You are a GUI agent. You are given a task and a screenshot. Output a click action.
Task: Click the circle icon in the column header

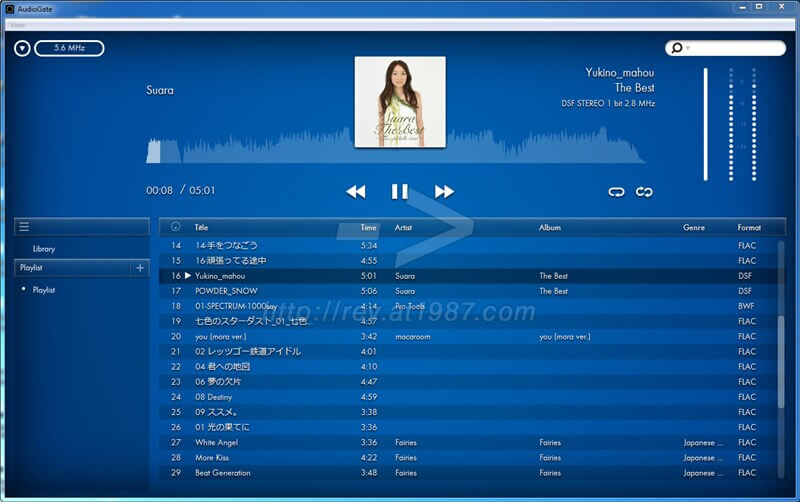coord(176,227)
